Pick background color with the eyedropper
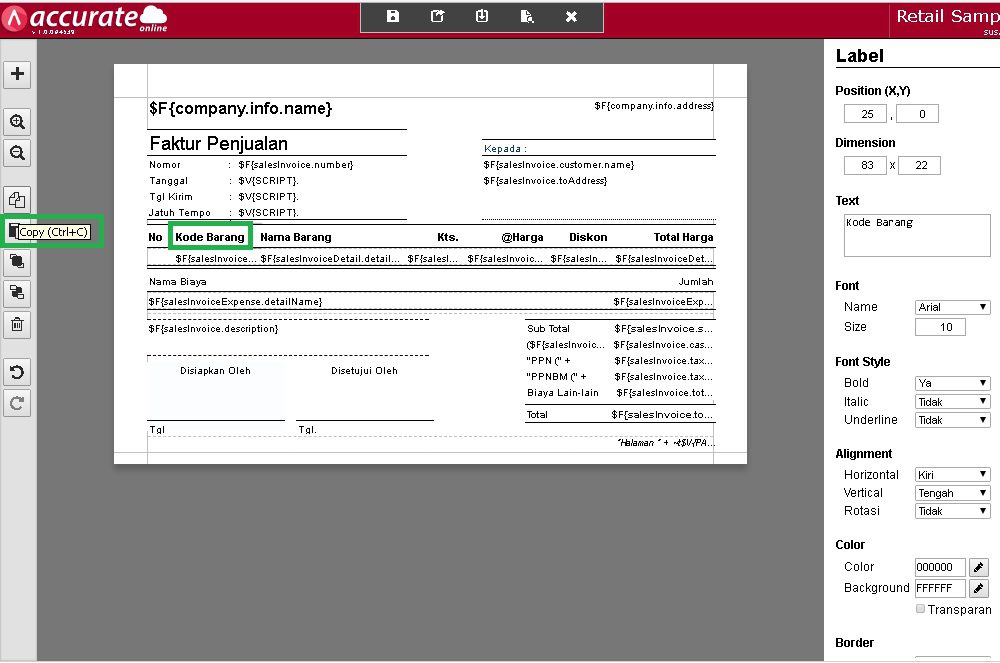This screenshot has height=663, width=1000. click(980, 588)
